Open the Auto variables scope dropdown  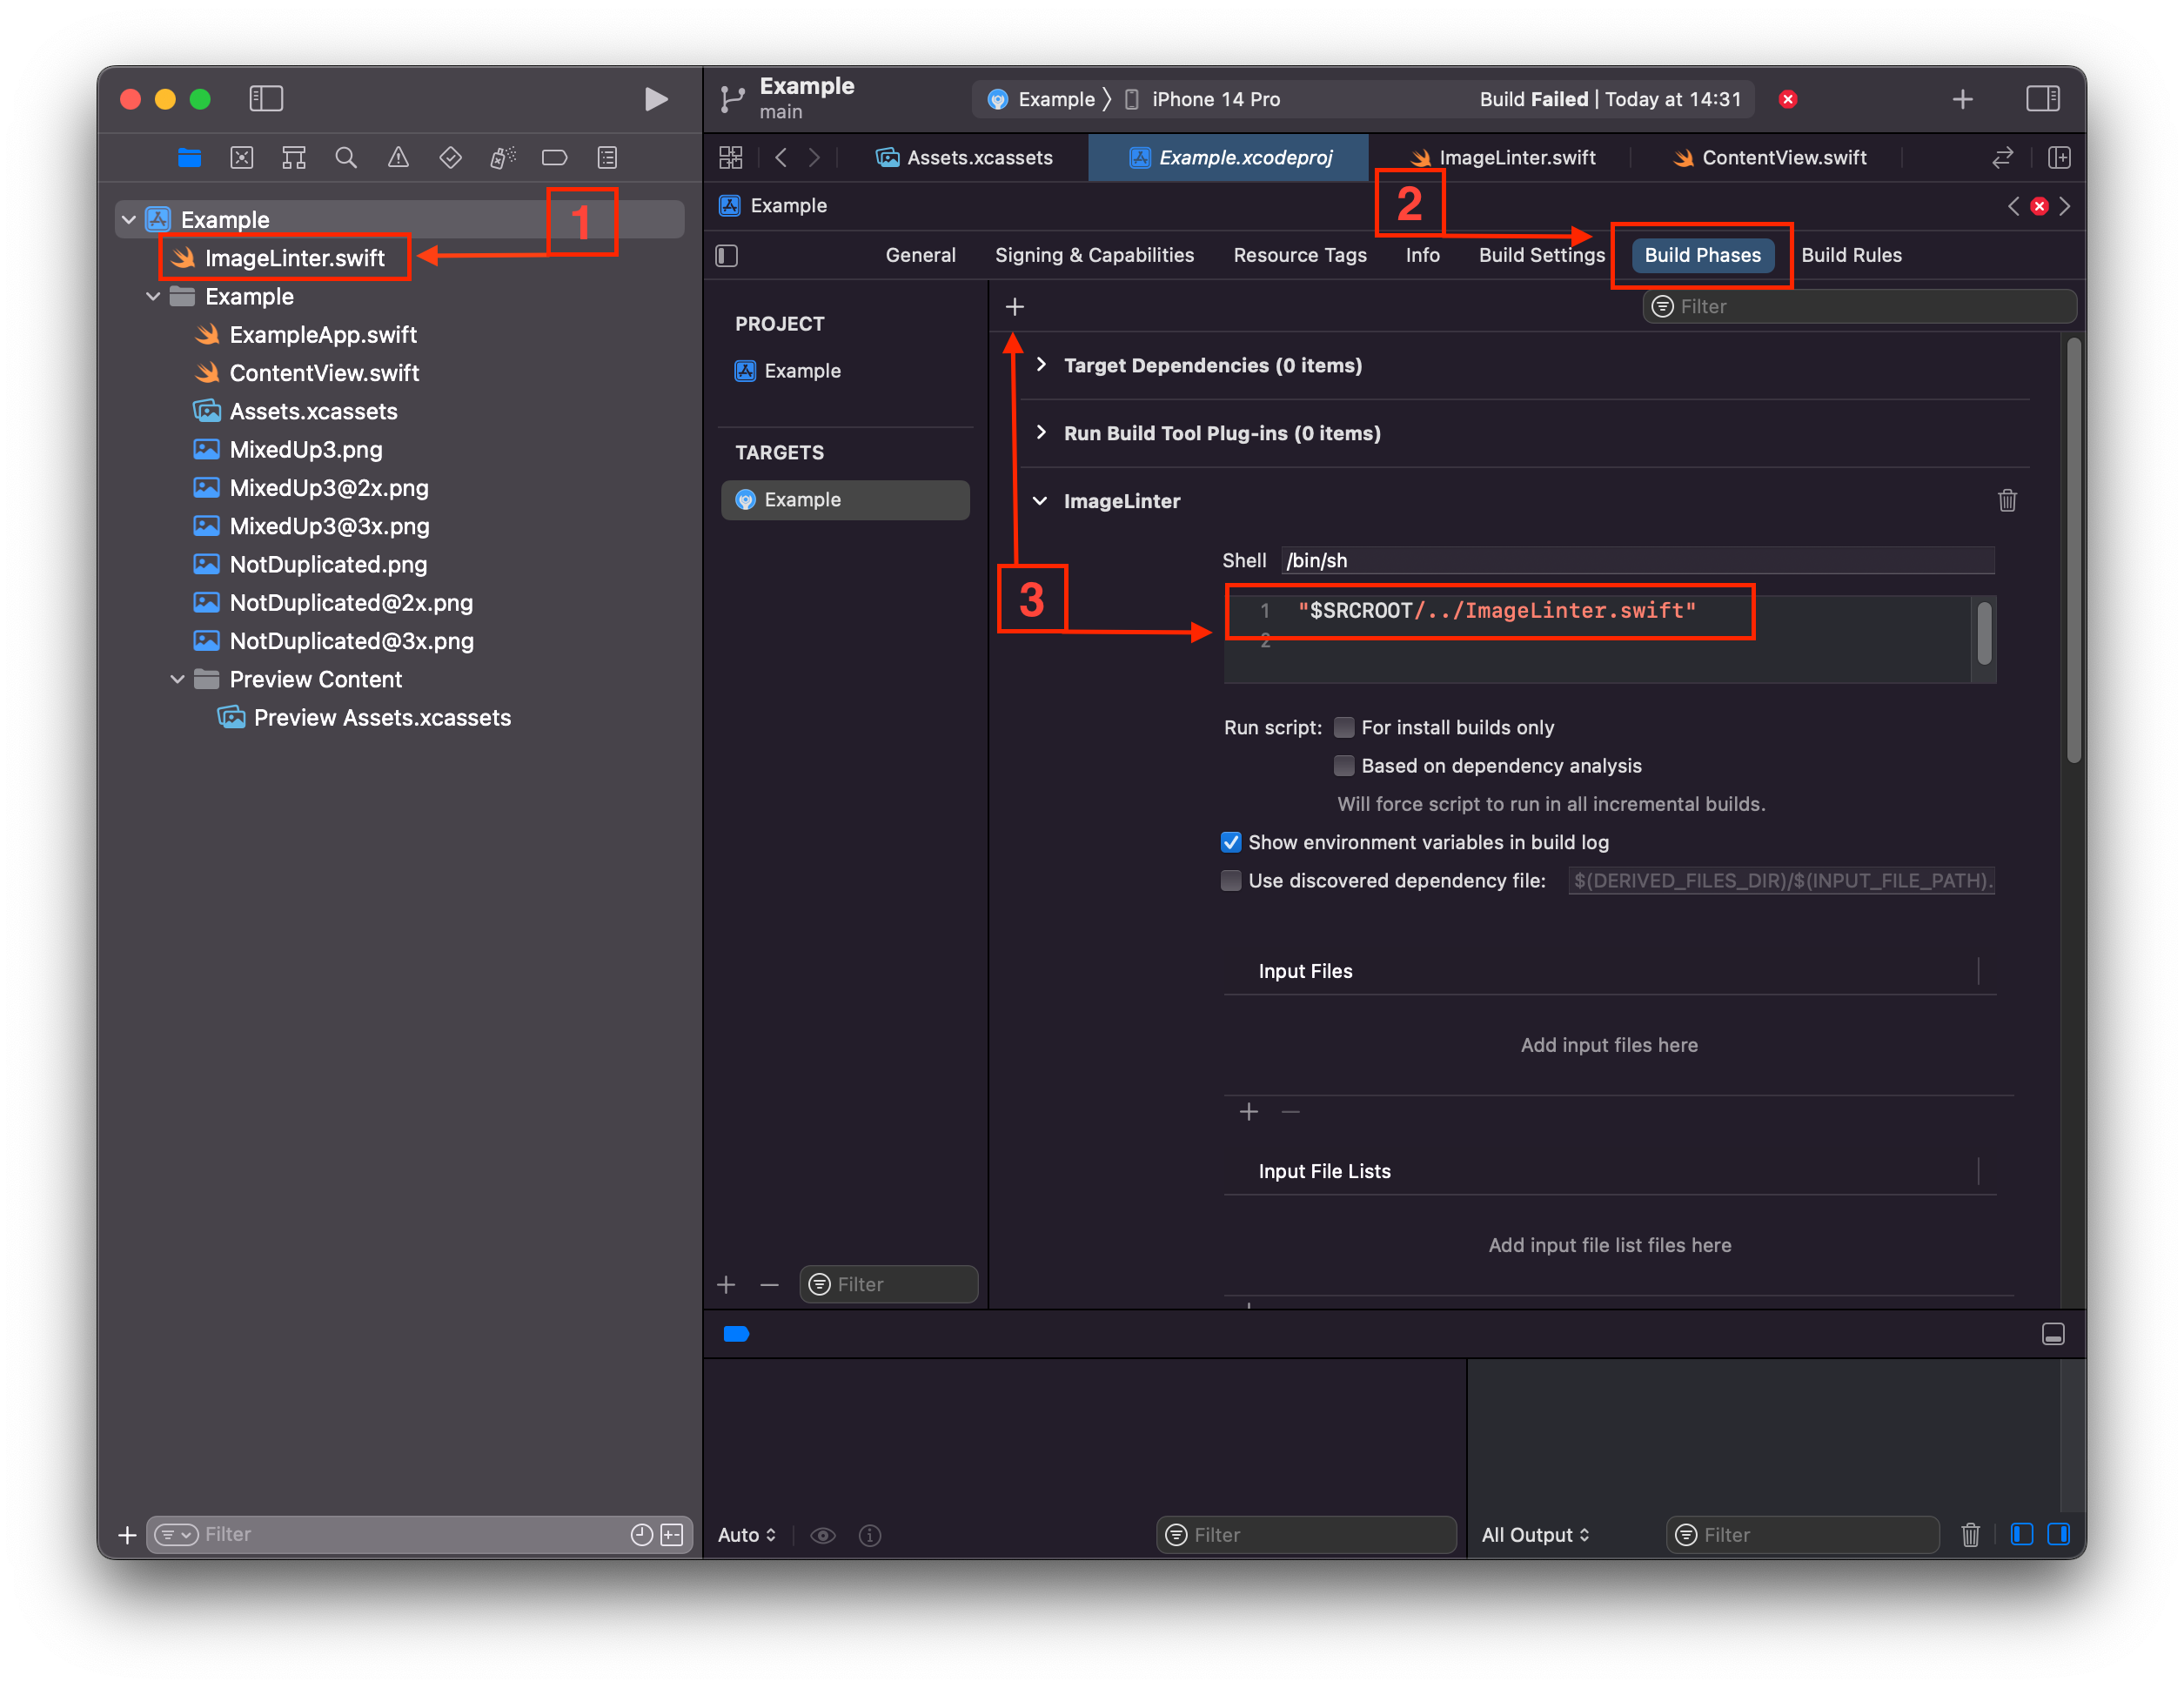pyautogui.click(x=747, y=1535)
